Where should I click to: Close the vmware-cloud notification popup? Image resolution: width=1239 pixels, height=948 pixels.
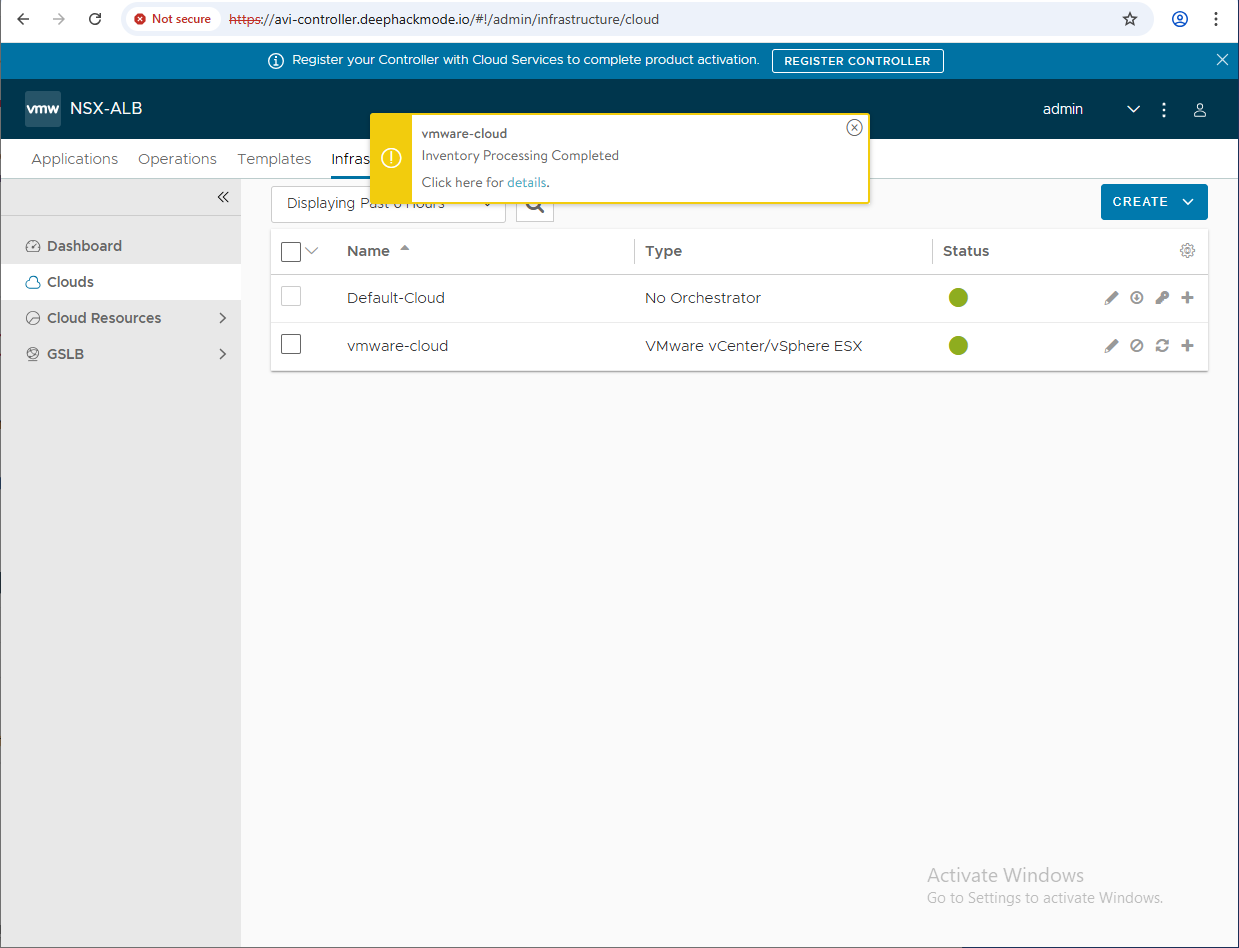tap(854, 127)
